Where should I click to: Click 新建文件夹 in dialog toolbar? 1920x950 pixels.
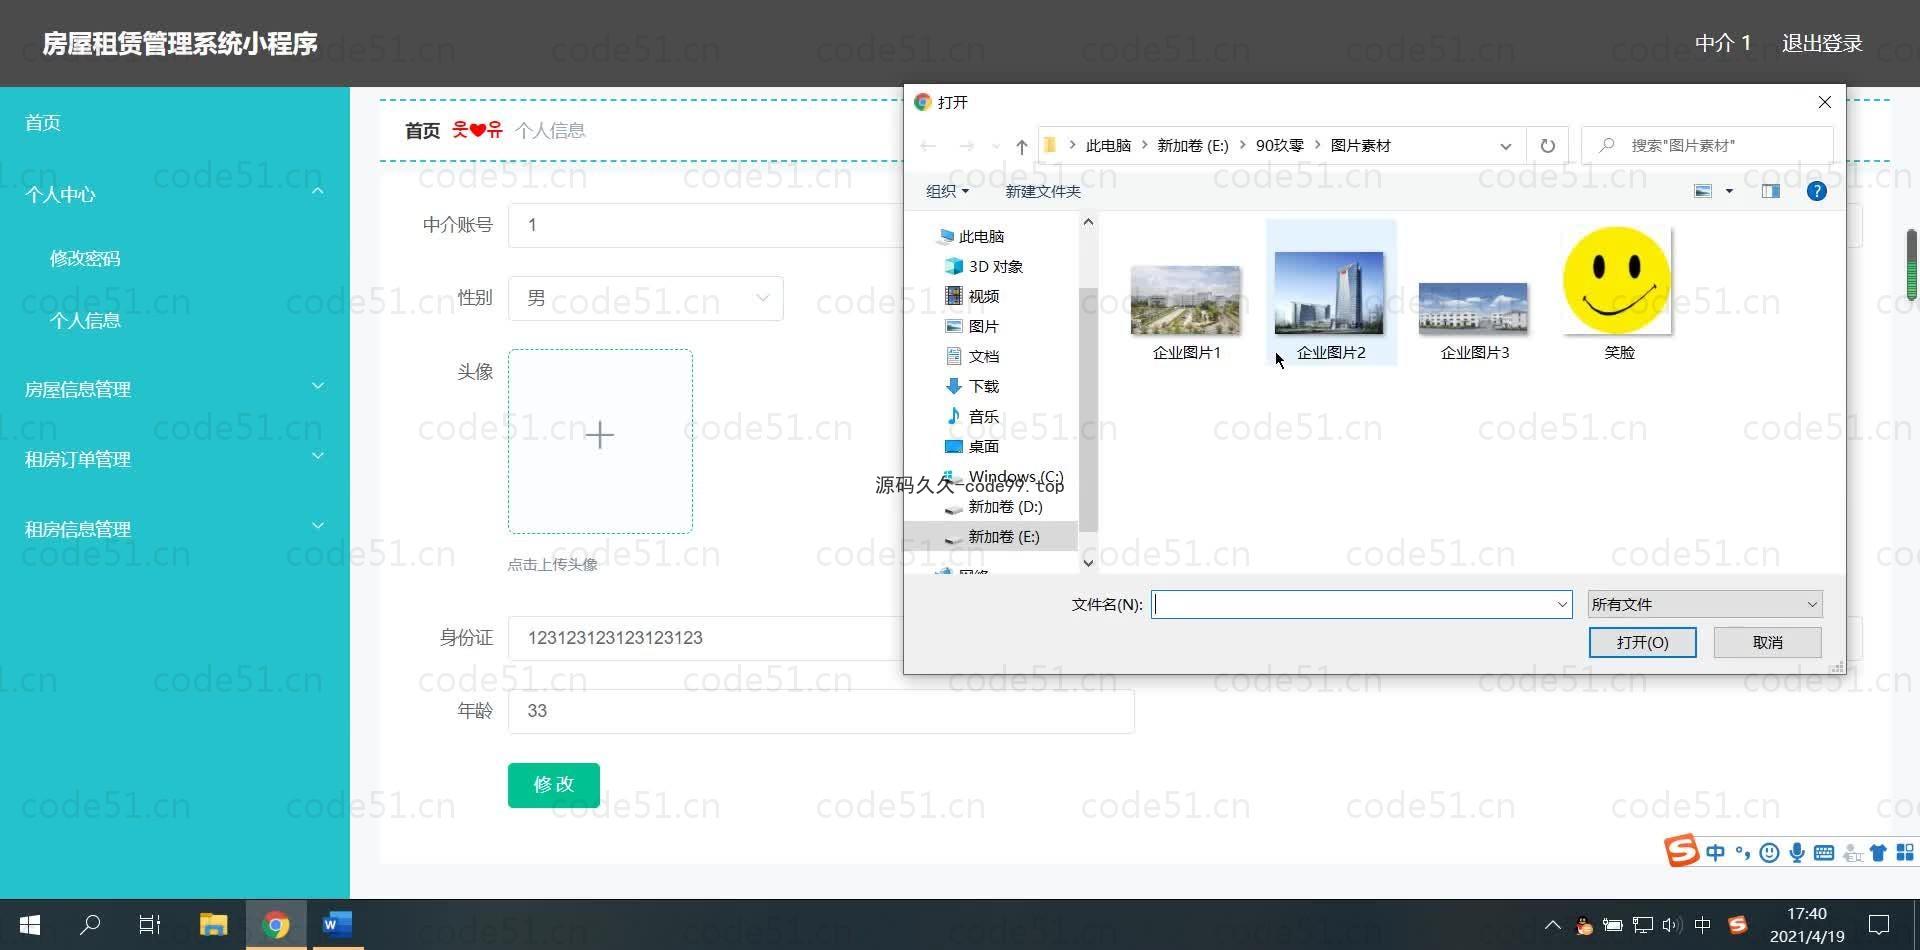[x=1042, y=191]
